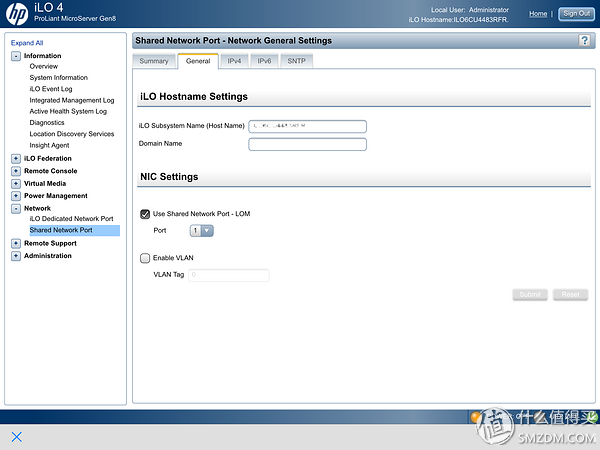This screenshot has height=450, width=600.
Task: Expand the Virtual Media section
Action: 16,183
